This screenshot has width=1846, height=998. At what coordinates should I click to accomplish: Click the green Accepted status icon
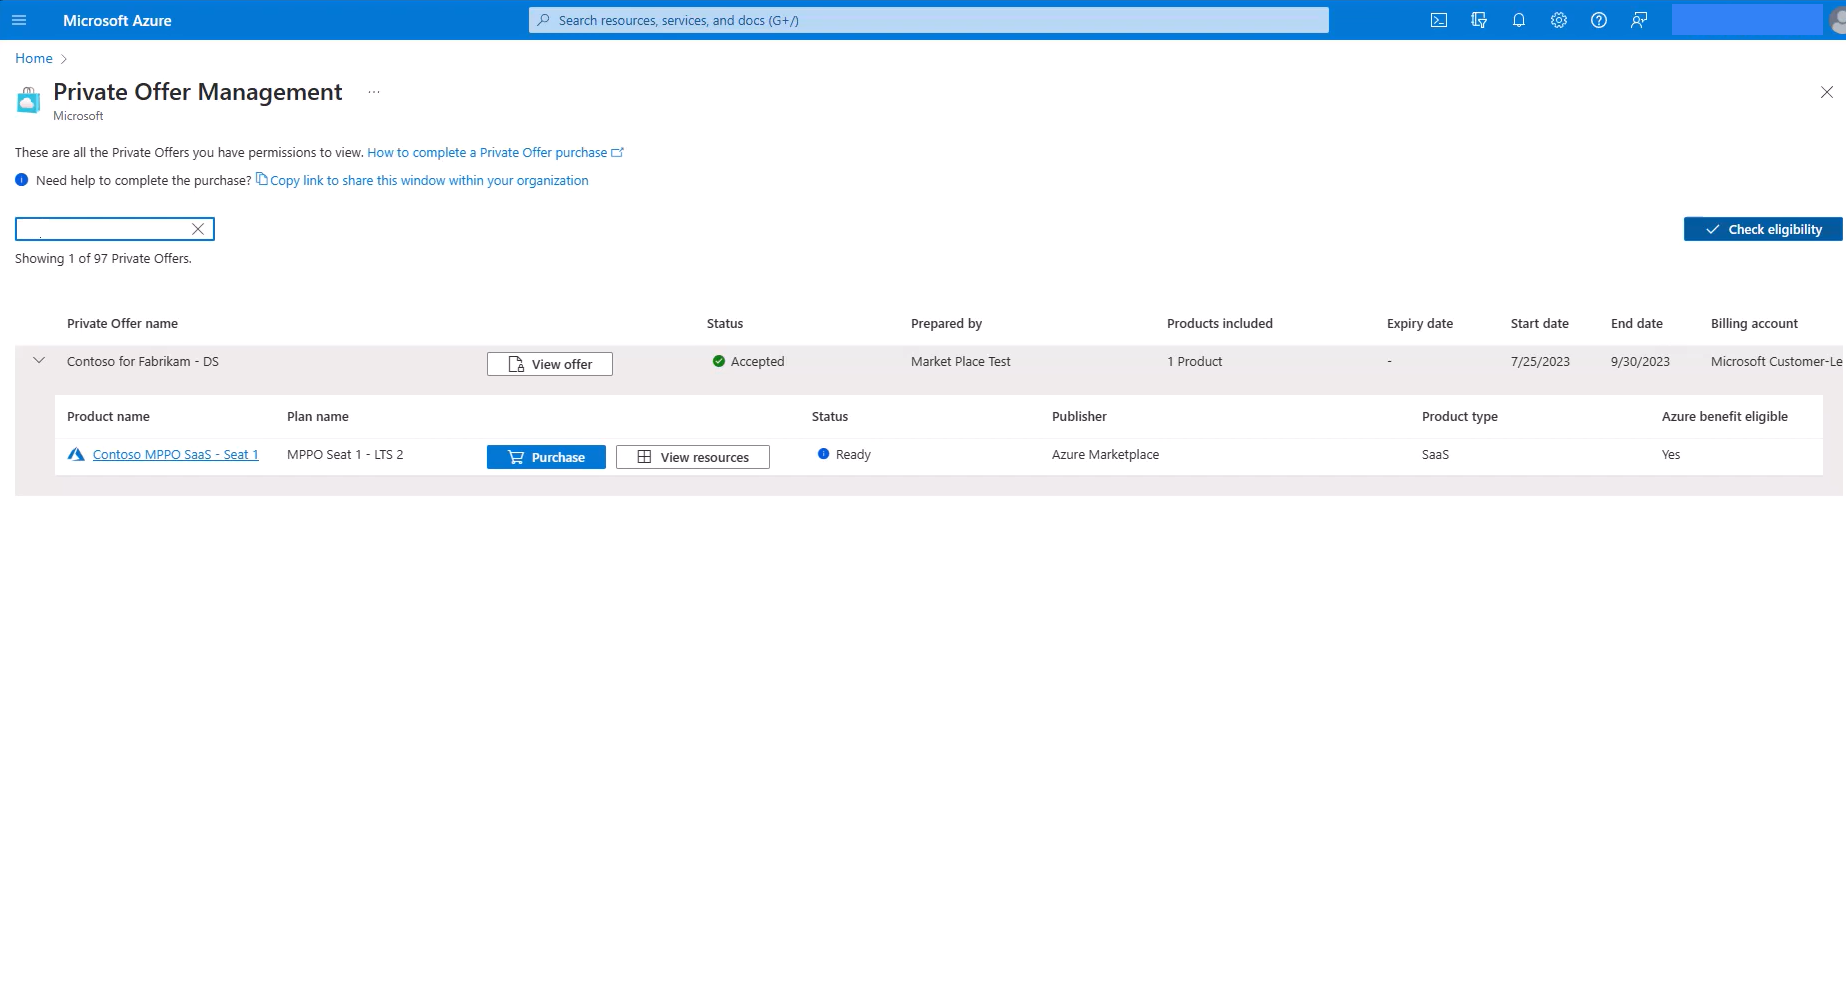[719, 361]
